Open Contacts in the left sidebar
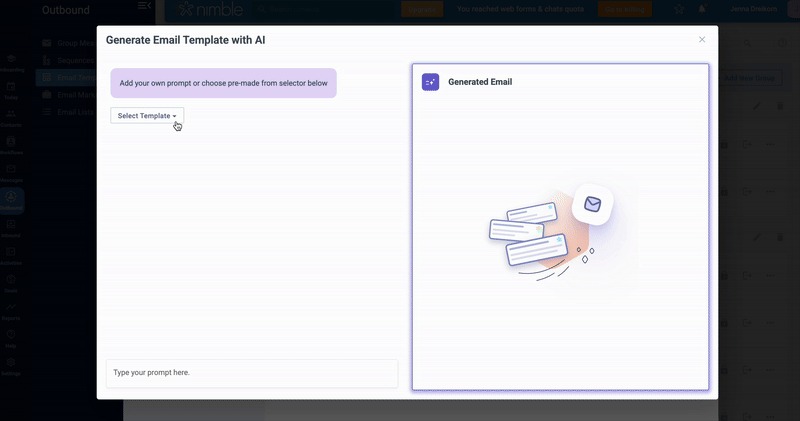800x421 pixels. pos(11,119)
